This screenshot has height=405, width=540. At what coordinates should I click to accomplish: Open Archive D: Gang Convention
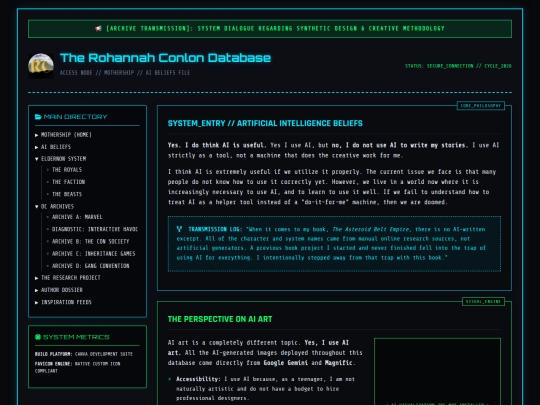pyautogui.click(x=91, y=266)
